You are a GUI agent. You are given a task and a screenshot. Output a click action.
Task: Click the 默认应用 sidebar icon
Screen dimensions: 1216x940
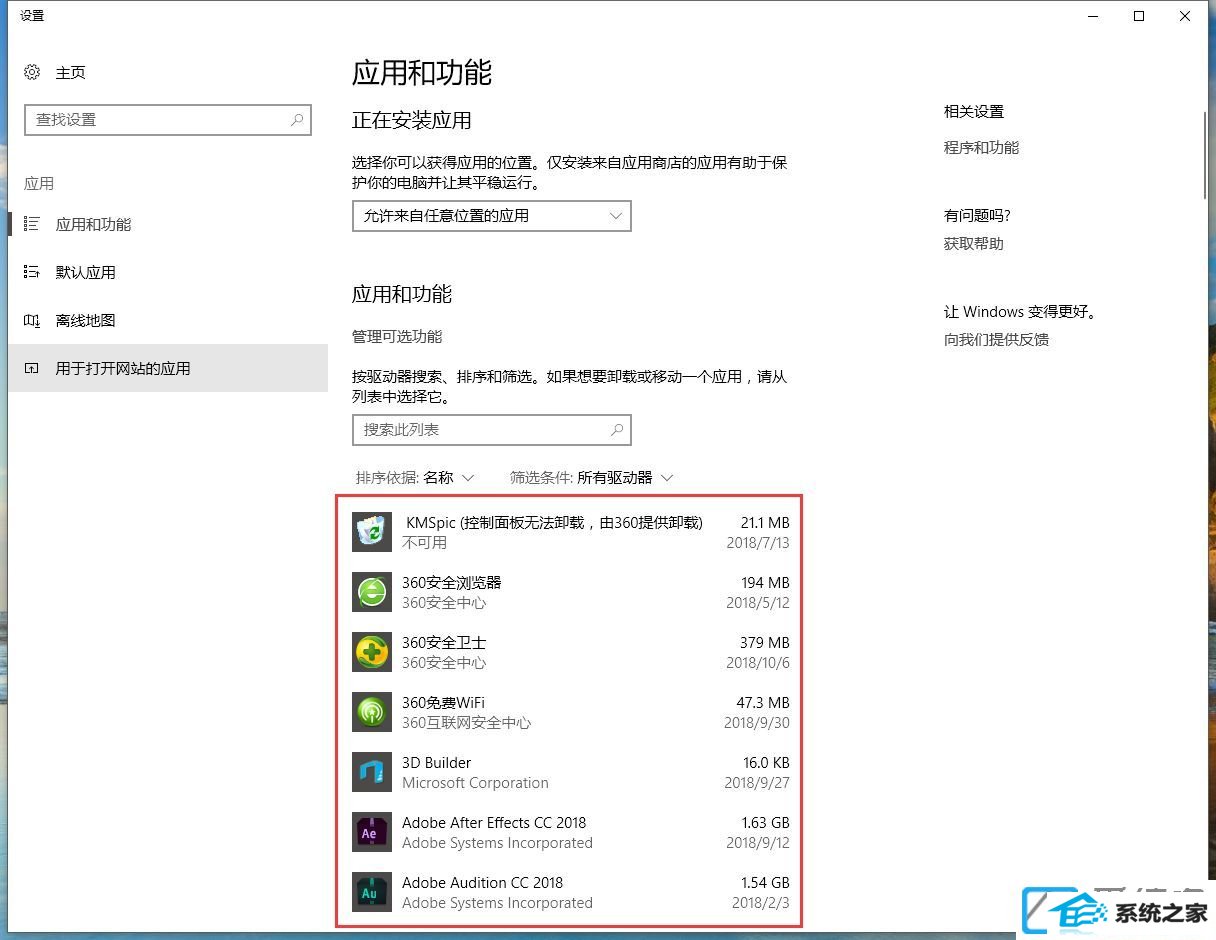[x=32, y=272]
